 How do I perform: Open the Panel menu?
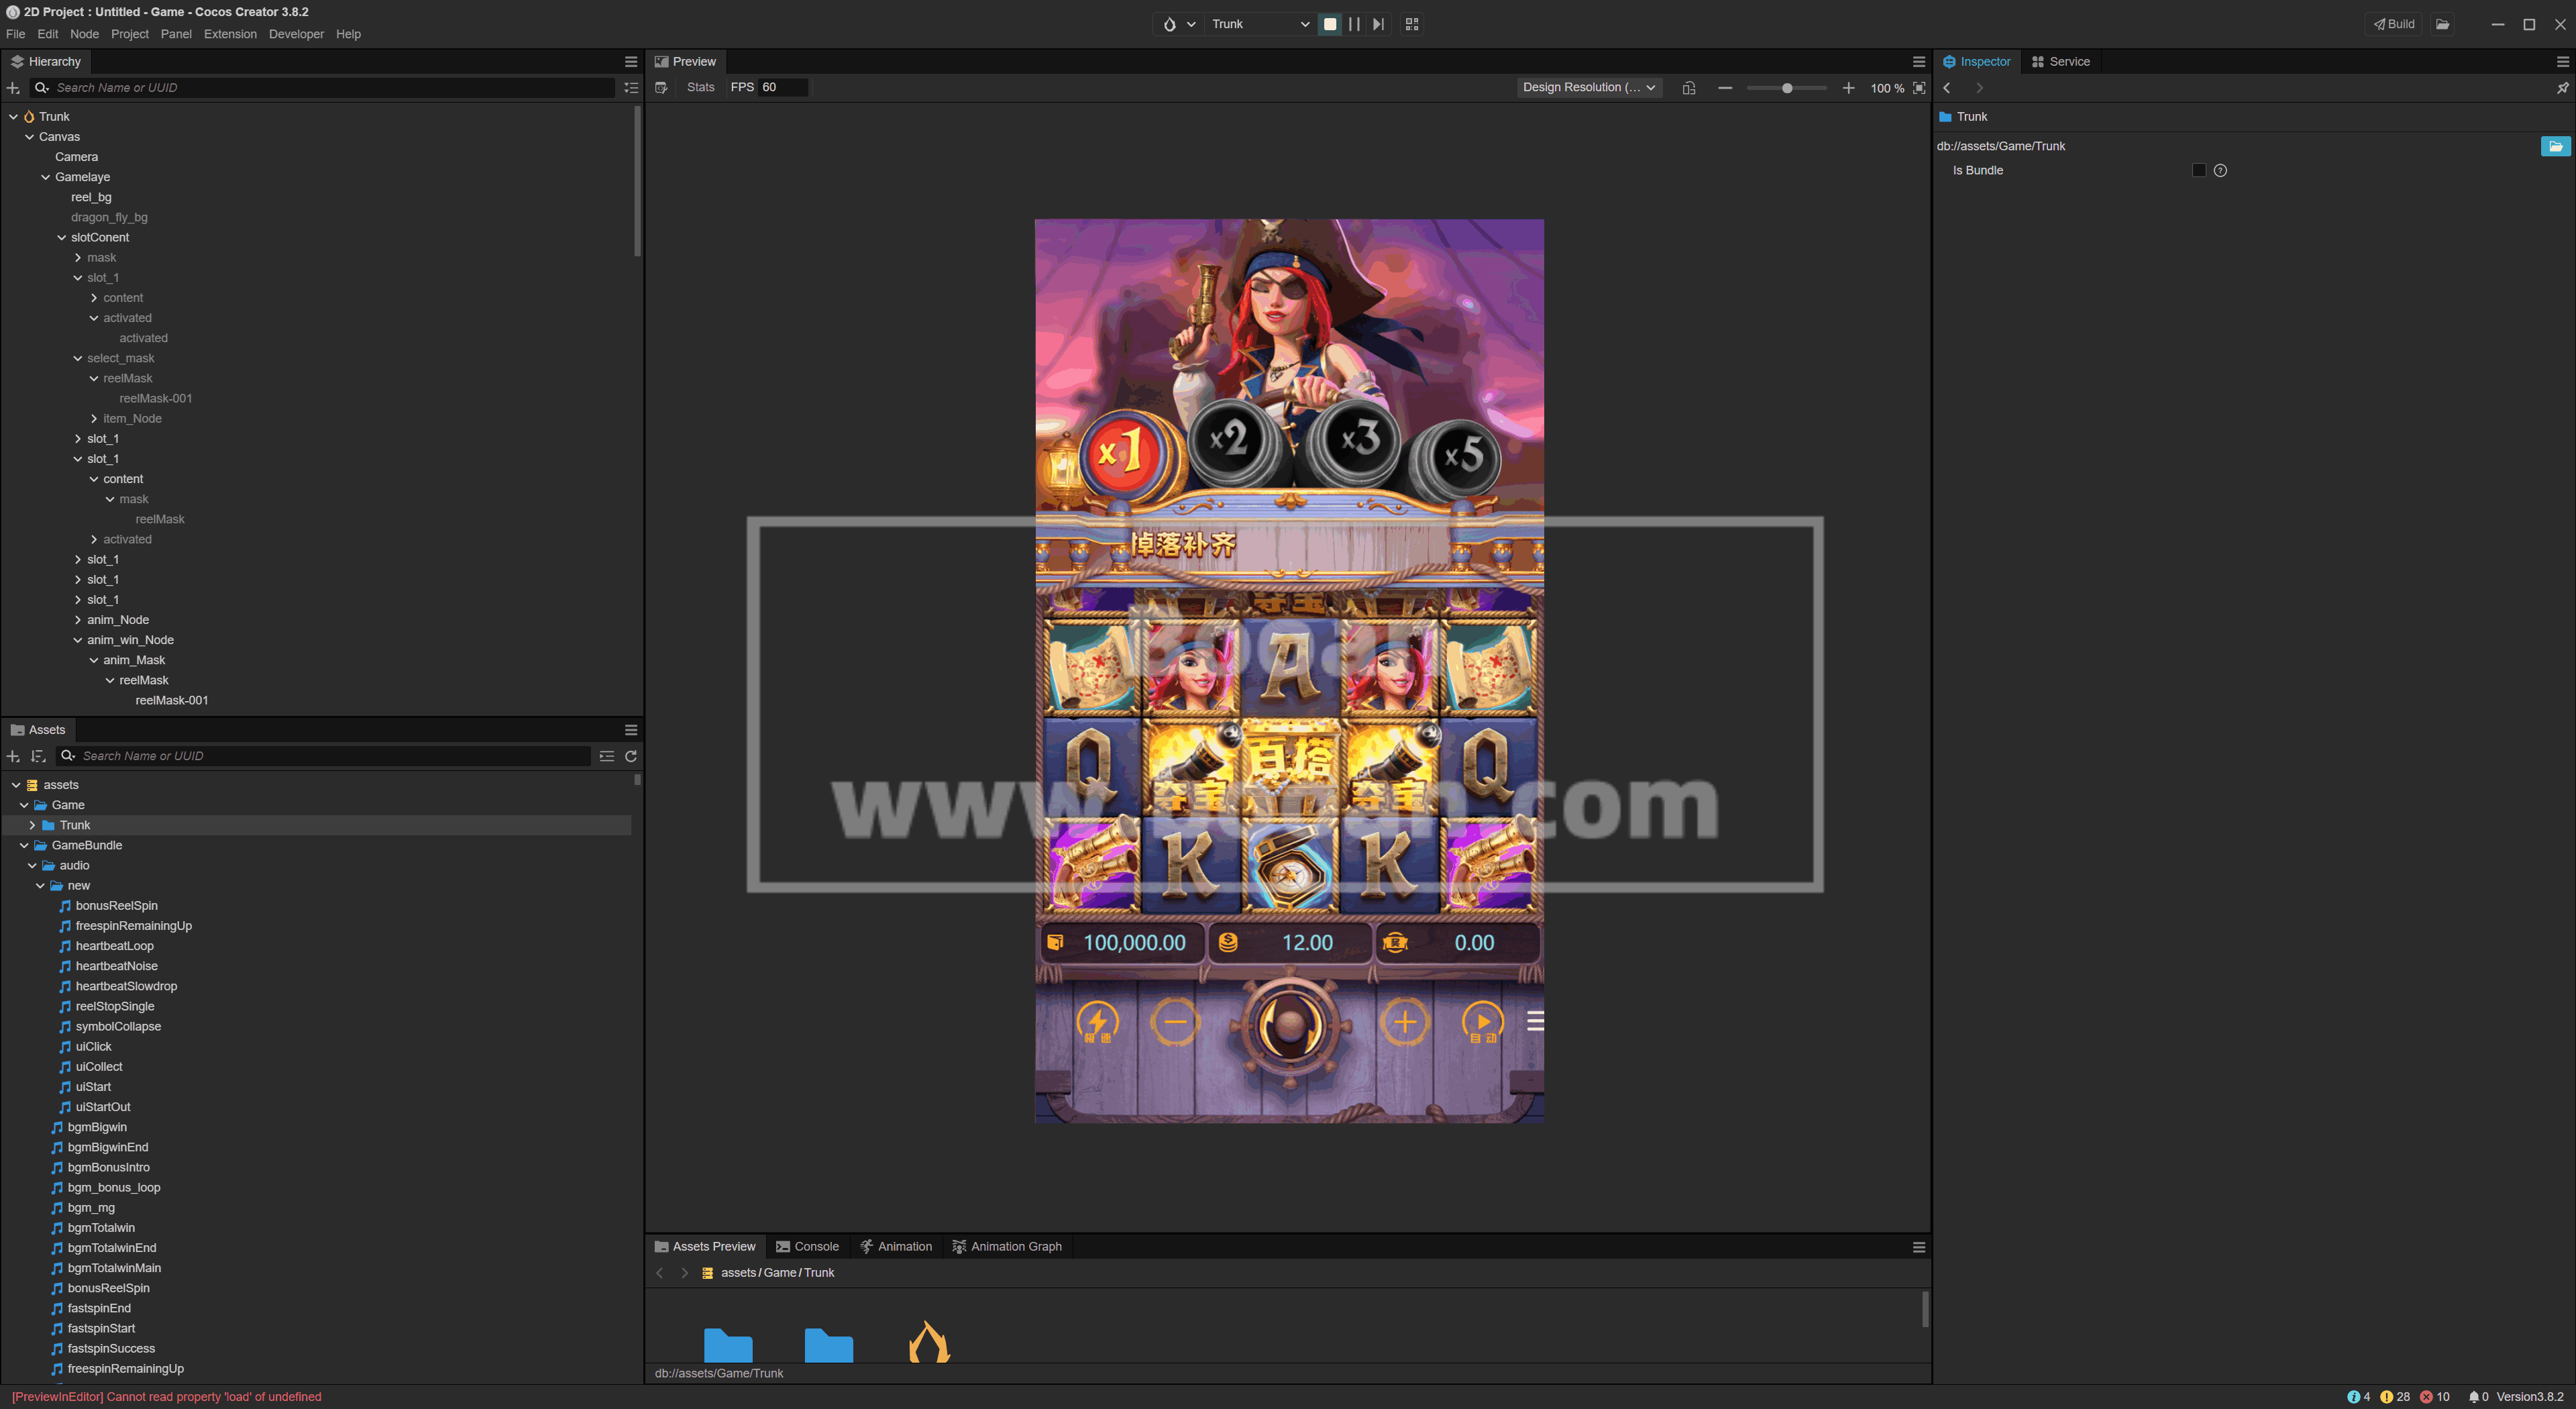point(176,34)
